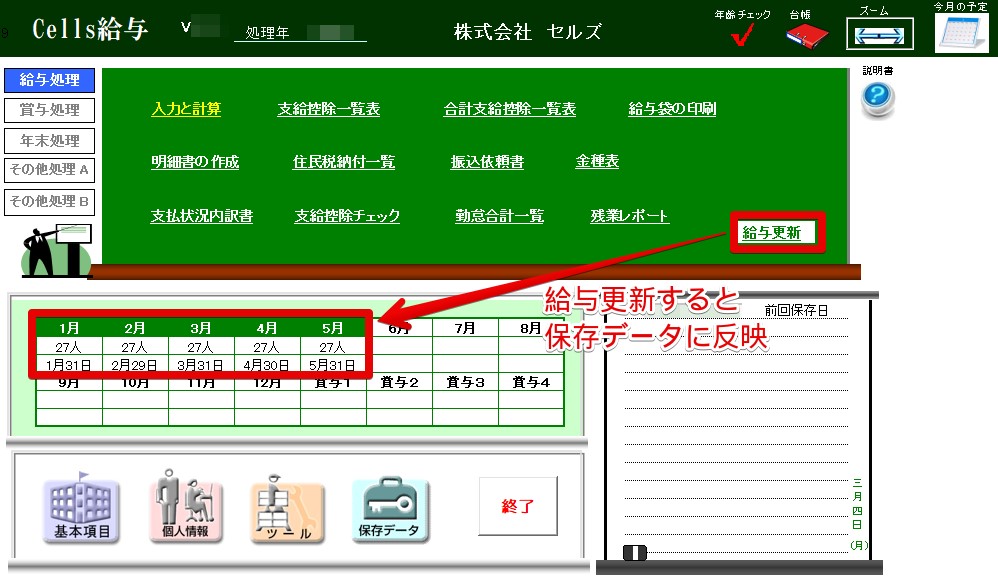Open the ツール worker icon

[287, 509]
